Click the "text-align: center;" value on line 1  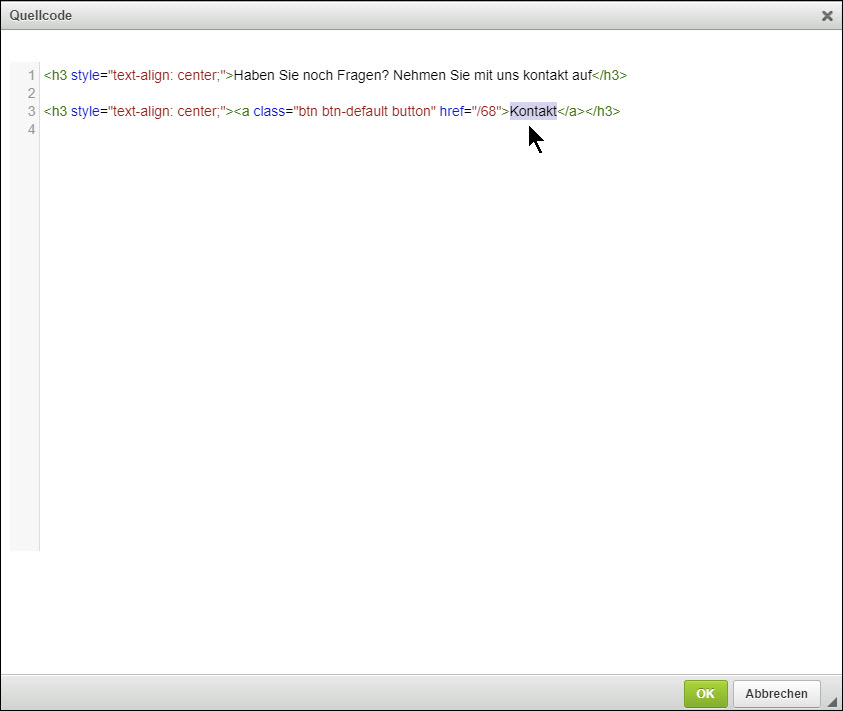(167, 75)
